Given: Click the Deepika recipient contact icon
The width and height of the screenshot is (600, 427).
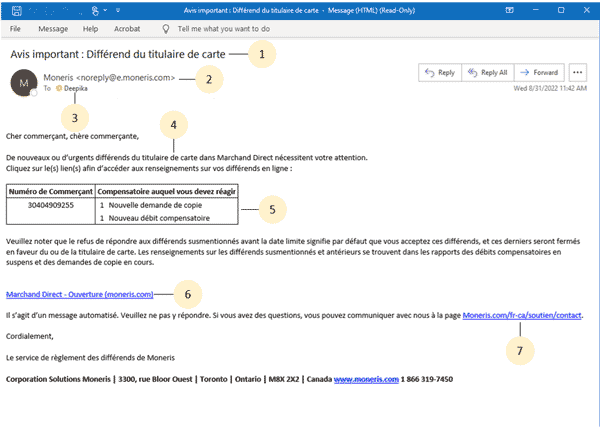Looking at the screenshot, I should [x=59, y=88].
